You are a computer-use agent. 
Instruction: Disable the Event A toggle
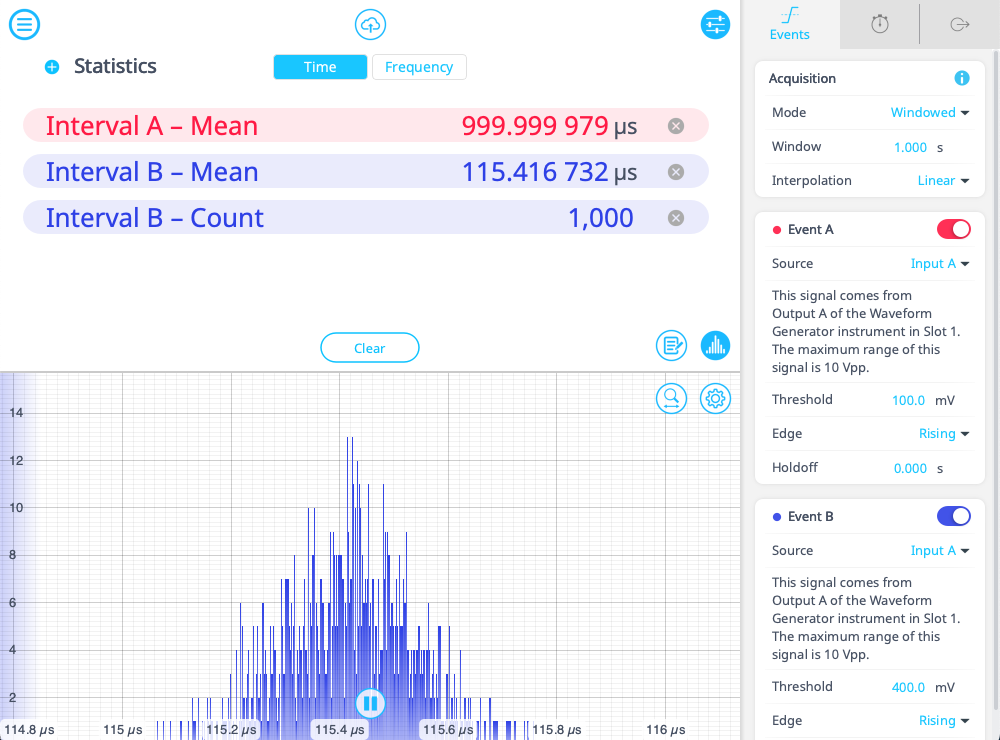[x=953, y=230]
